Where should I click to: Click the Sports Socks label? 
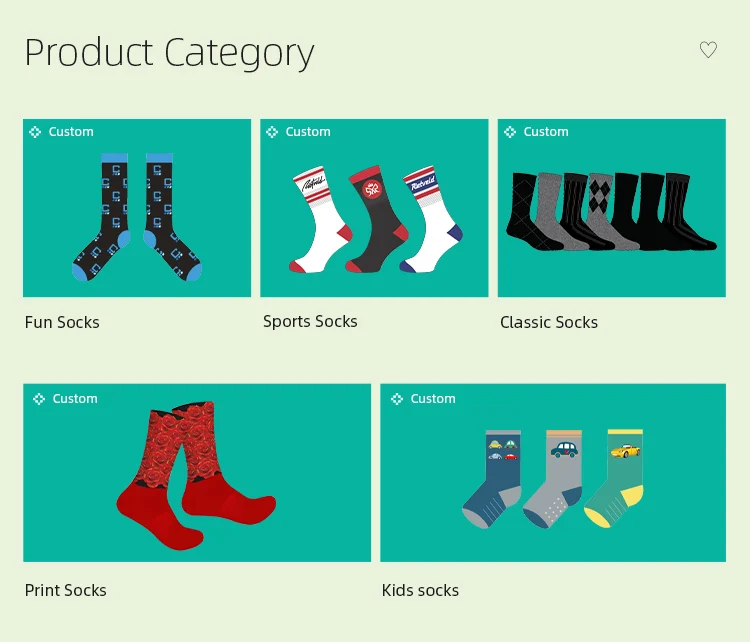[x=310, y=321]
